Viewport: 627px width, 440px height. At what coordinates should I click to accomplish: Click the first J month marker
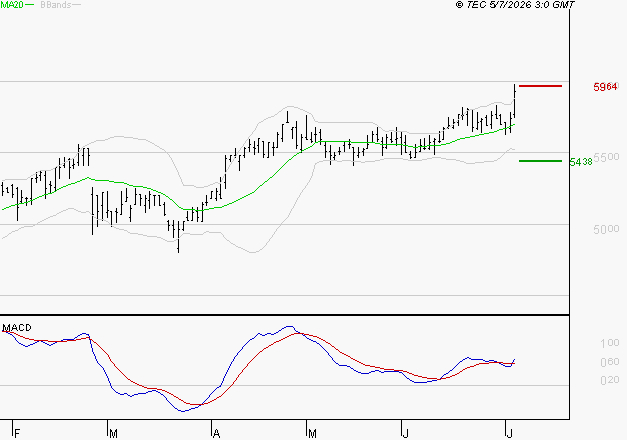click(406, 434)
